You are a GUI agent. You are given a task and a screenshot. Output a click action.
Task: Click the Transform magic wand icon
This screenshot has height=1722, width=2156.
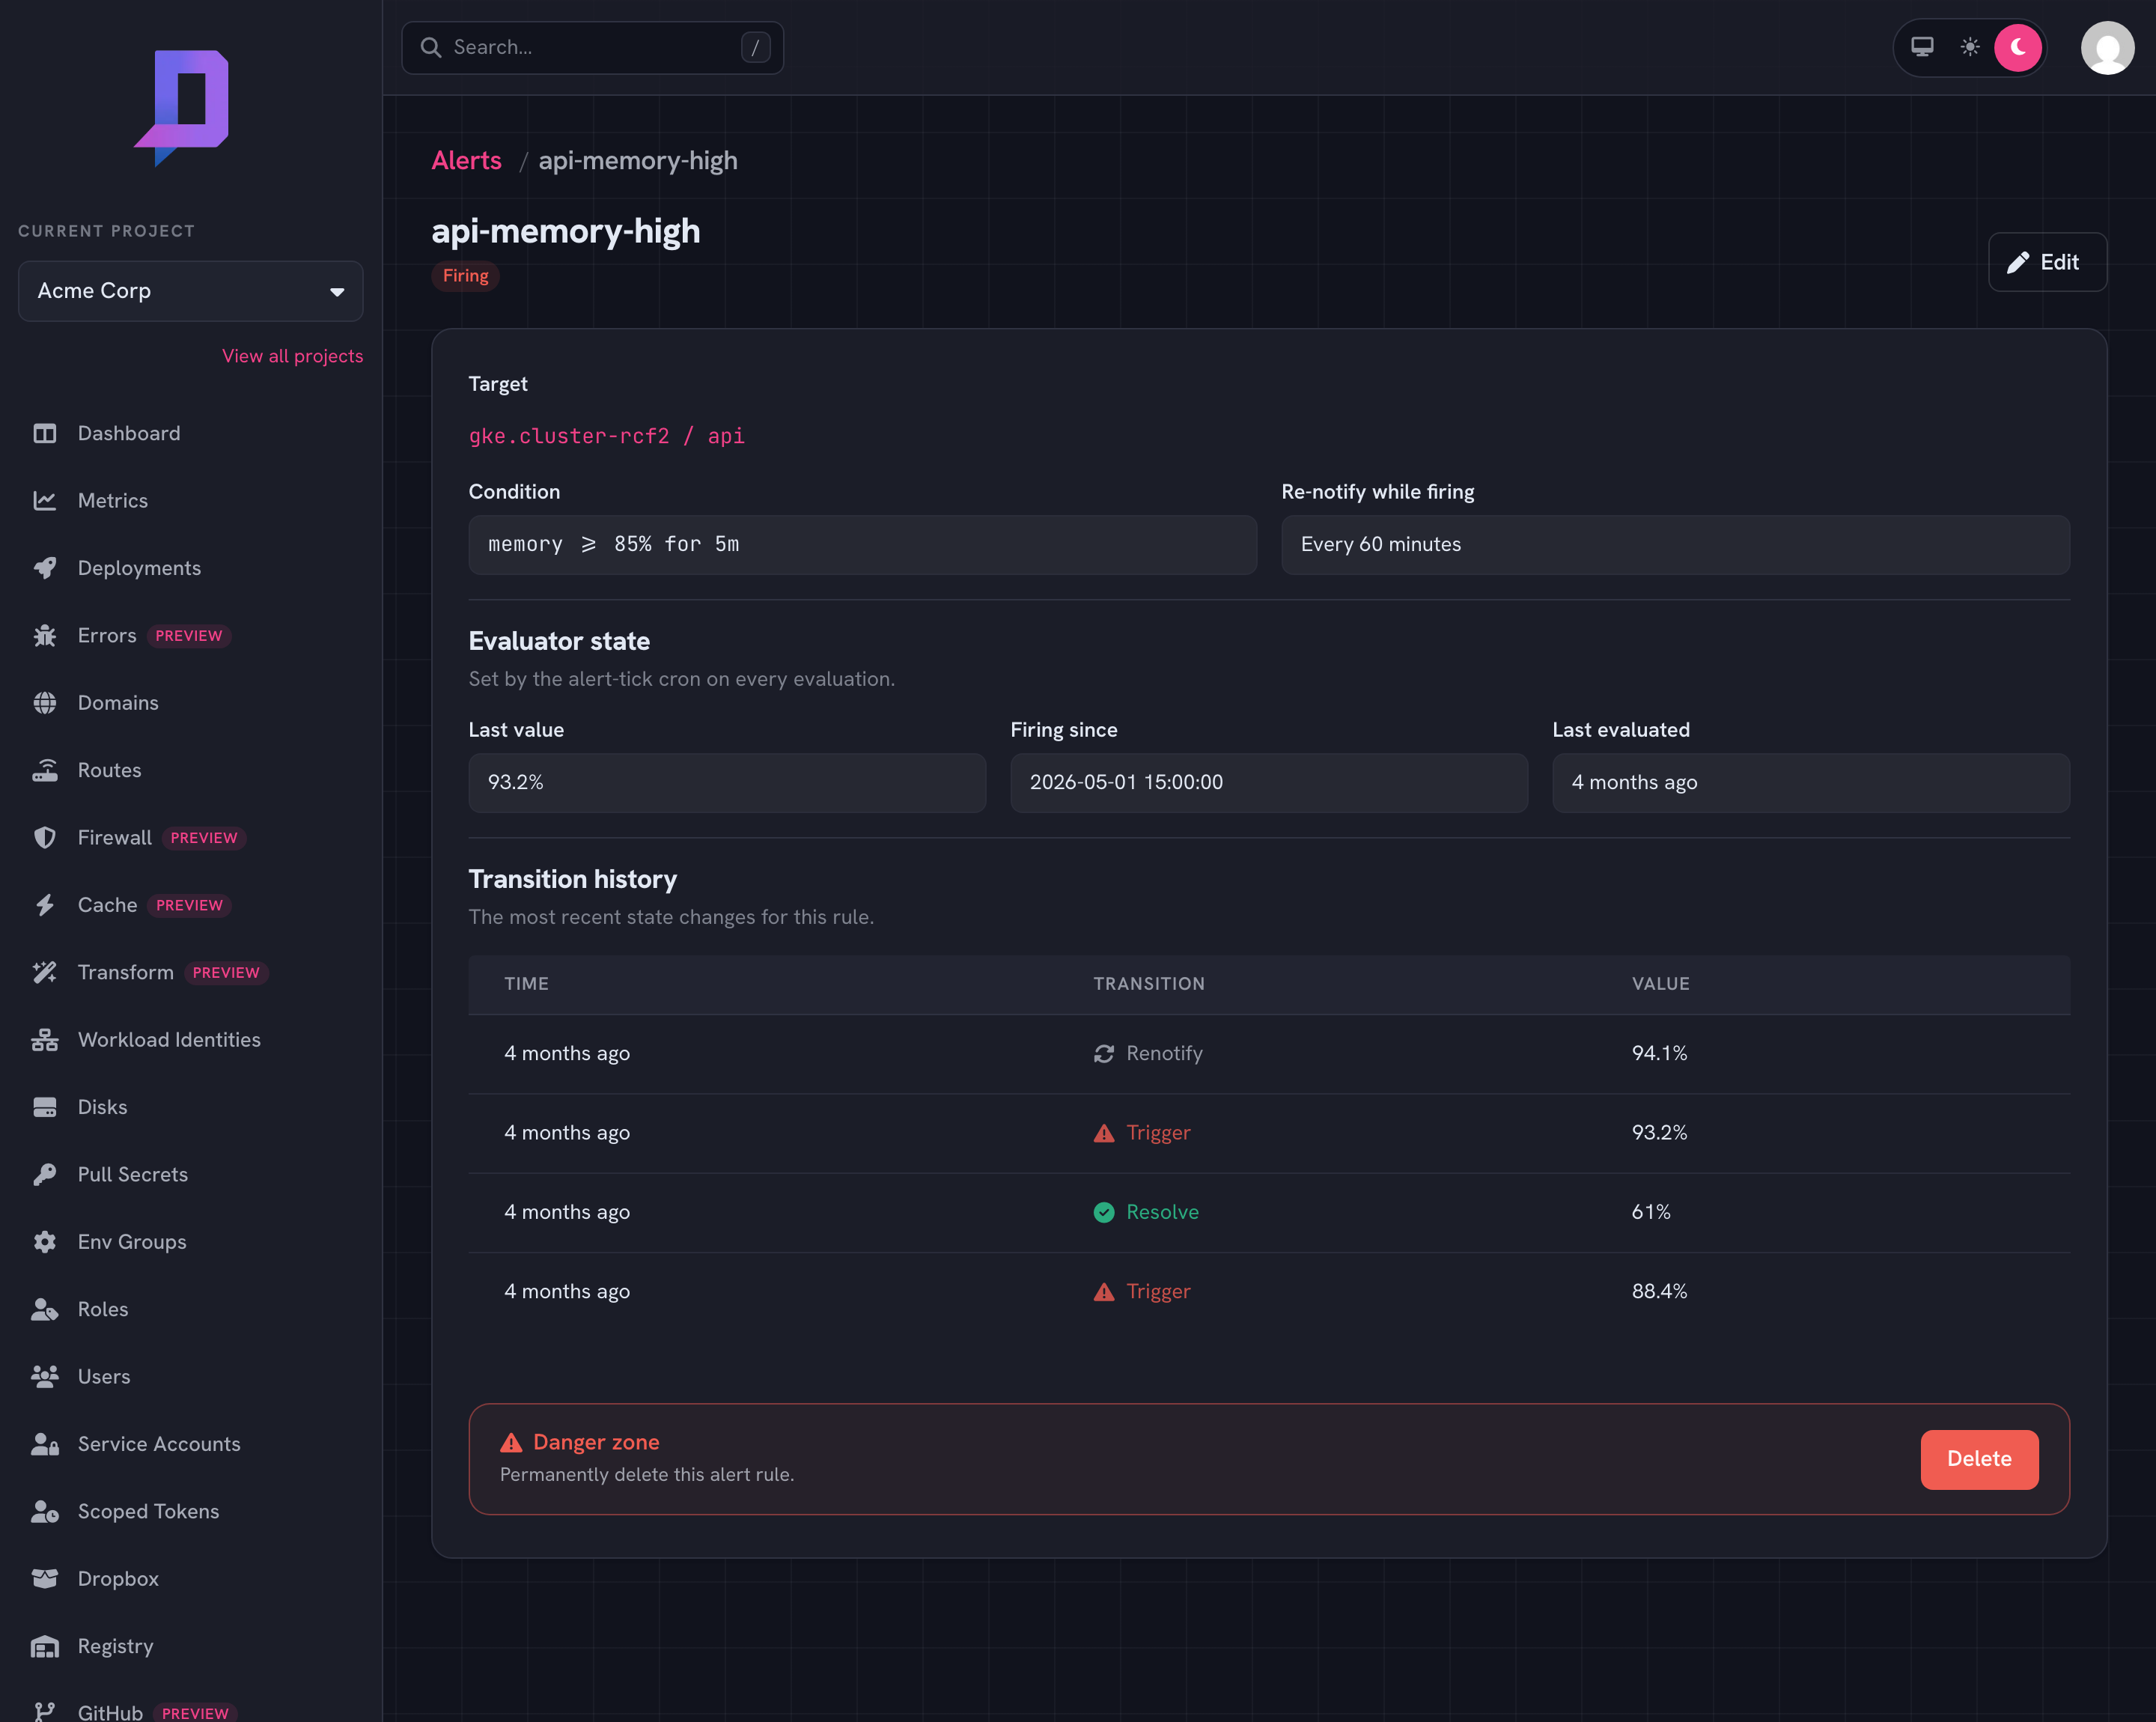point(45,972)
